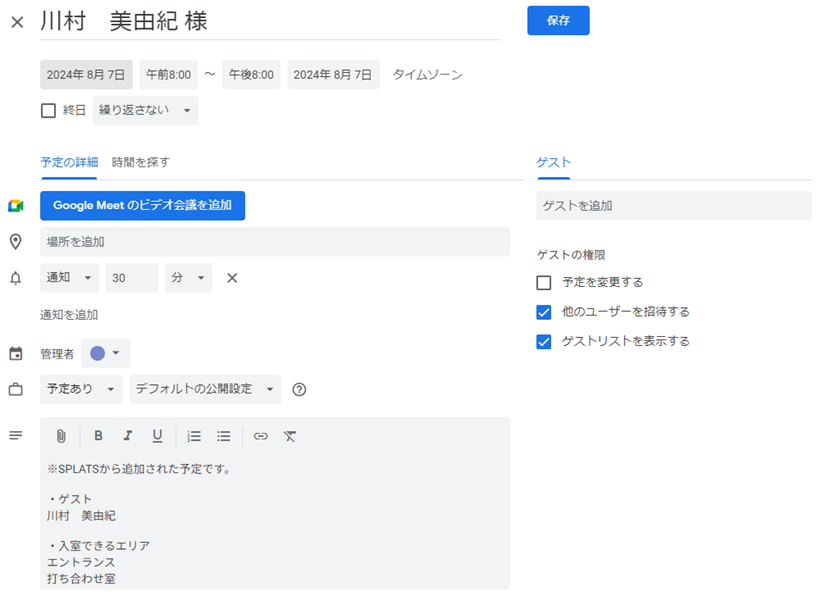
Task: Open the attachment paperclip in the description toolbar
Action: [63, 436]
